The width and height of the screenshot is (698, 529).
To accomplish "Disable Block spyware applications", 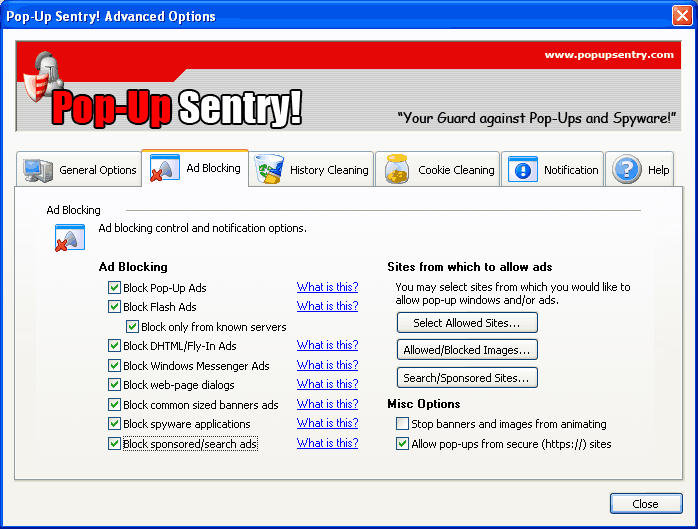I will [114, 424].
